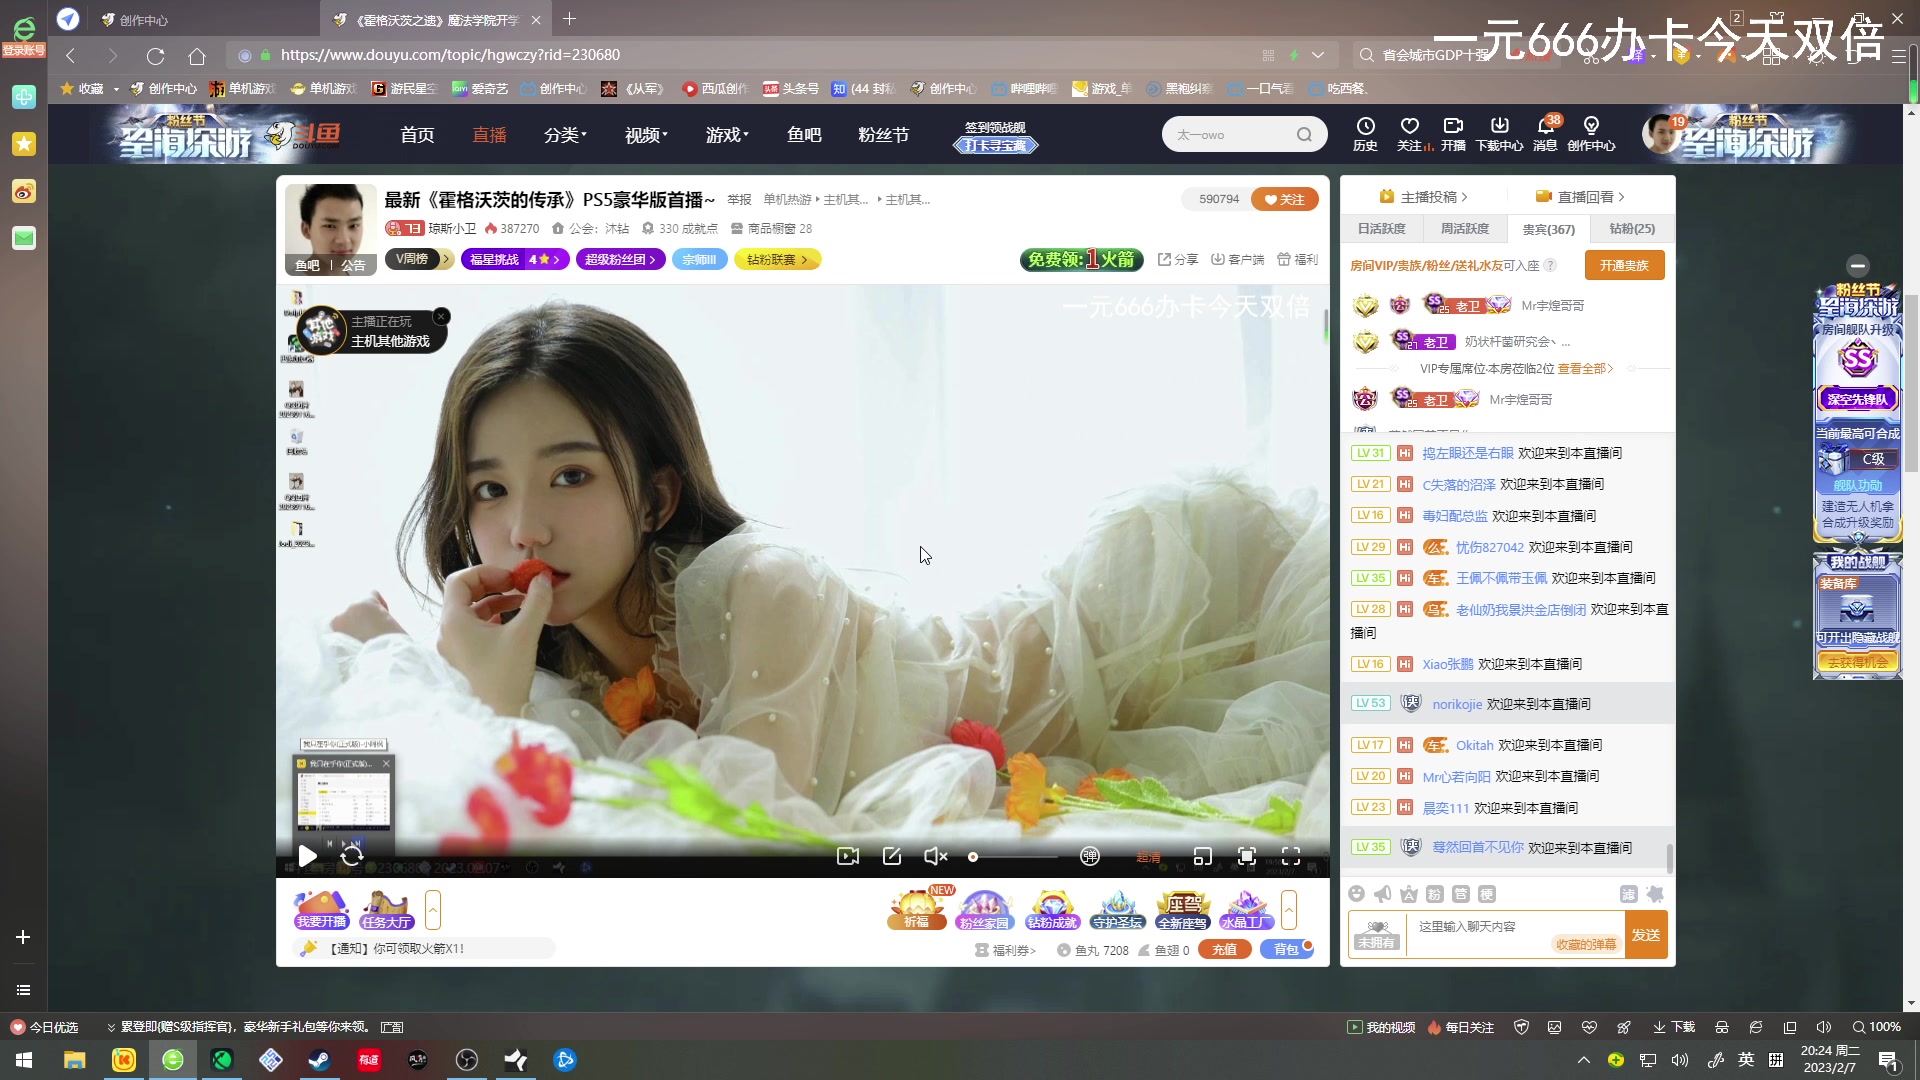
Task: Switch to the 钻粉(25) tab
Action: point(1631,228)
